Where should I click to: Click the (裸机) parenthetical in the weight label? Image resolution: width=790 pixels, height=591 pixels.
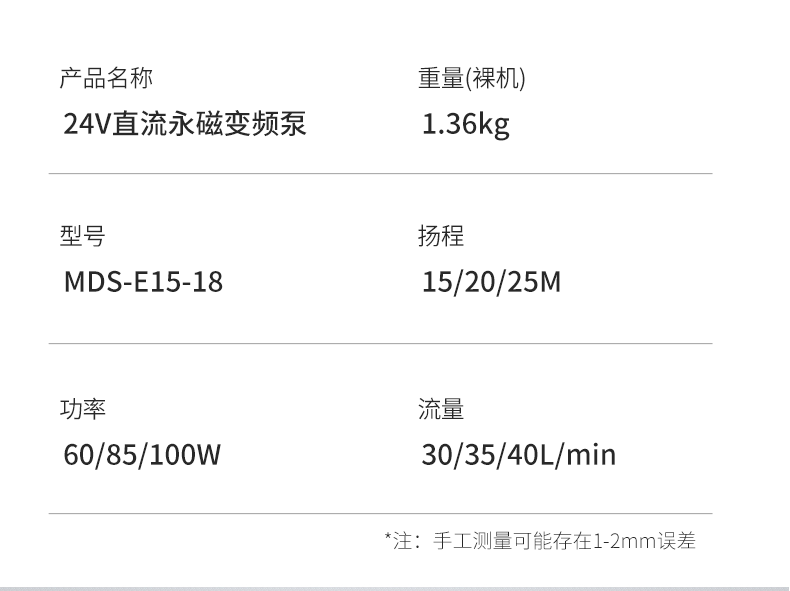495,78
